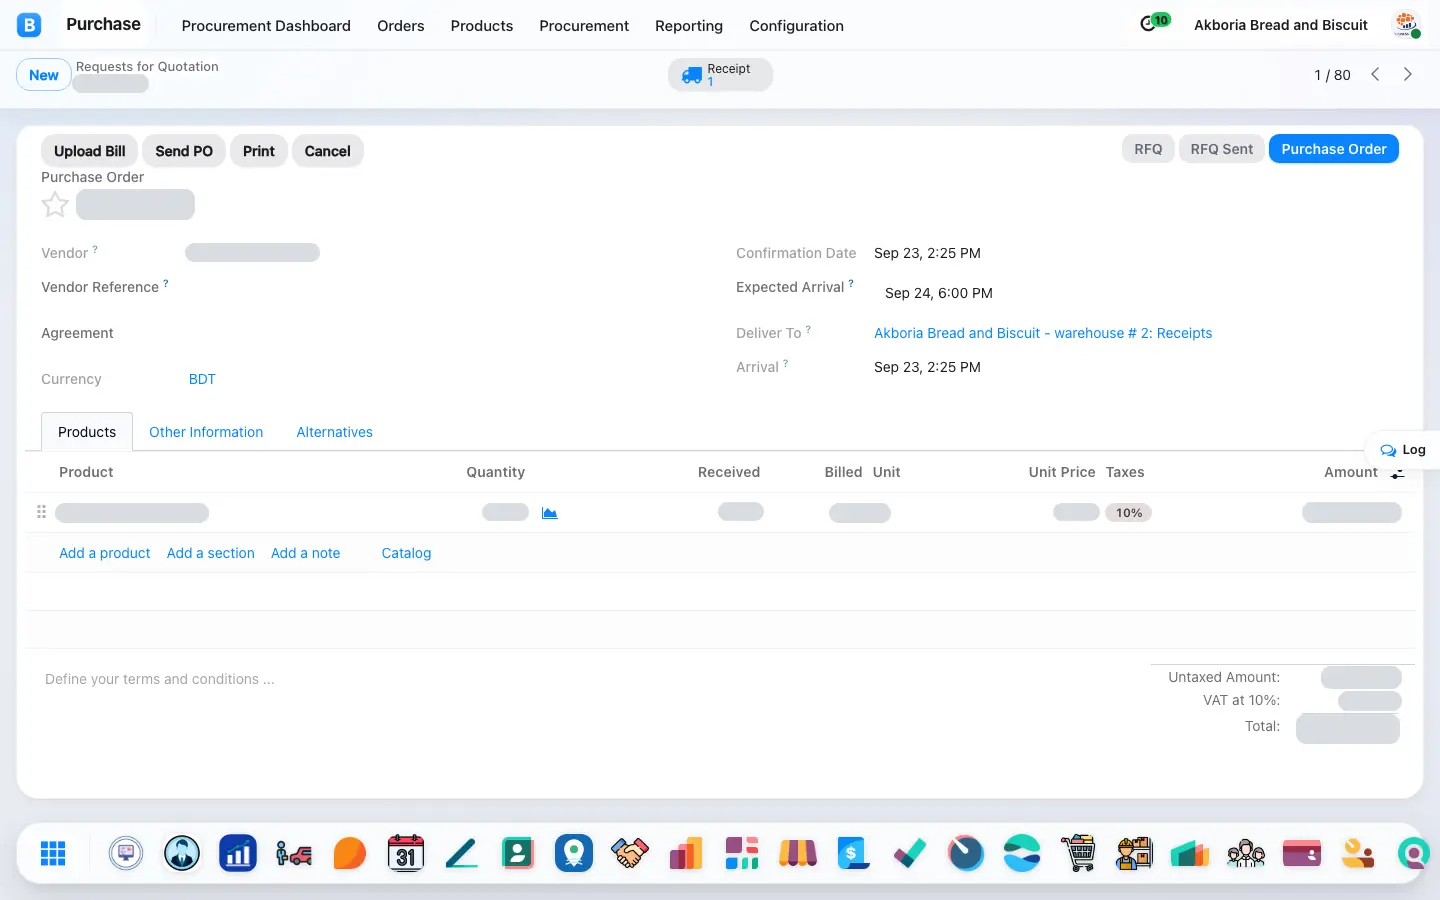Click the activities clock with badge 10
Screen dimensions: 1440x900
(1155, 22)
